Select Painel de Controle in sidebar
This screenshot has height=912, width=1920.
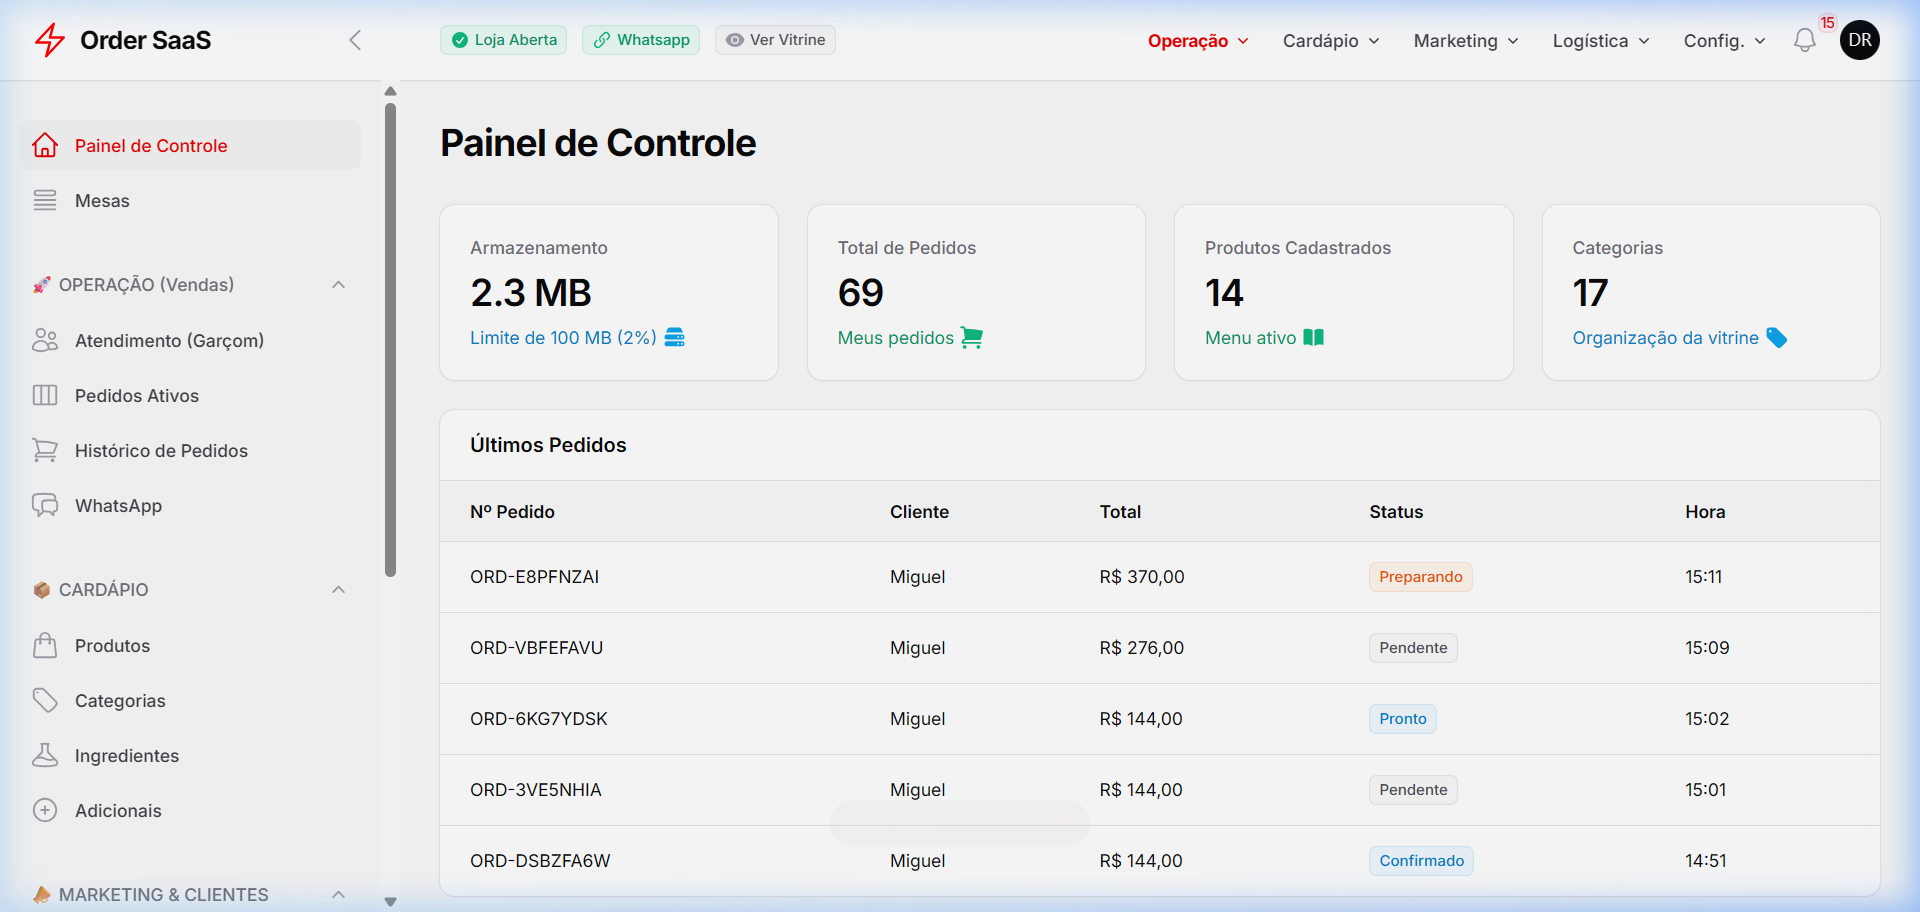coord(190,145)
